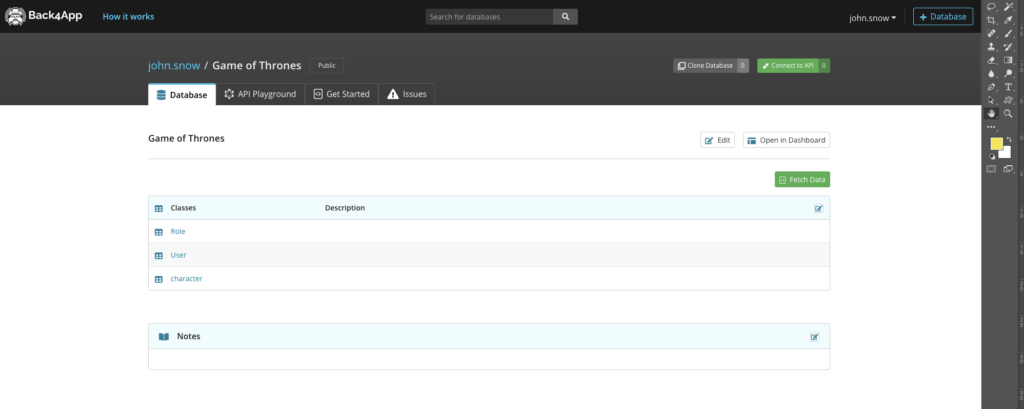Click the Connect to API button

pos(788,65)
